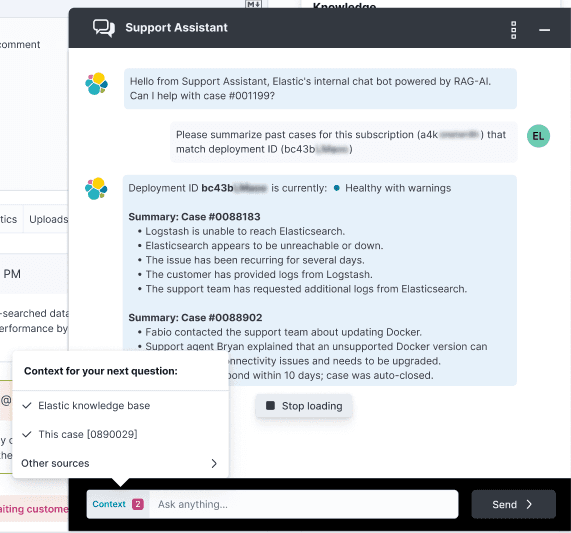Click the Fabio contacted the support team line
The height and width of the screenshot is (533, 571).
[x=283, y=332]
